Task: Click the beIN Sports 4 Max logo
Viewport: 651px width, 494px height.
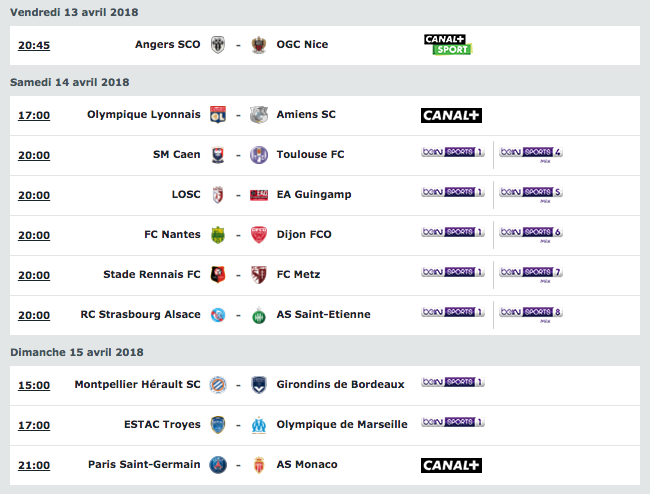Action: click(x=531, y=154)
